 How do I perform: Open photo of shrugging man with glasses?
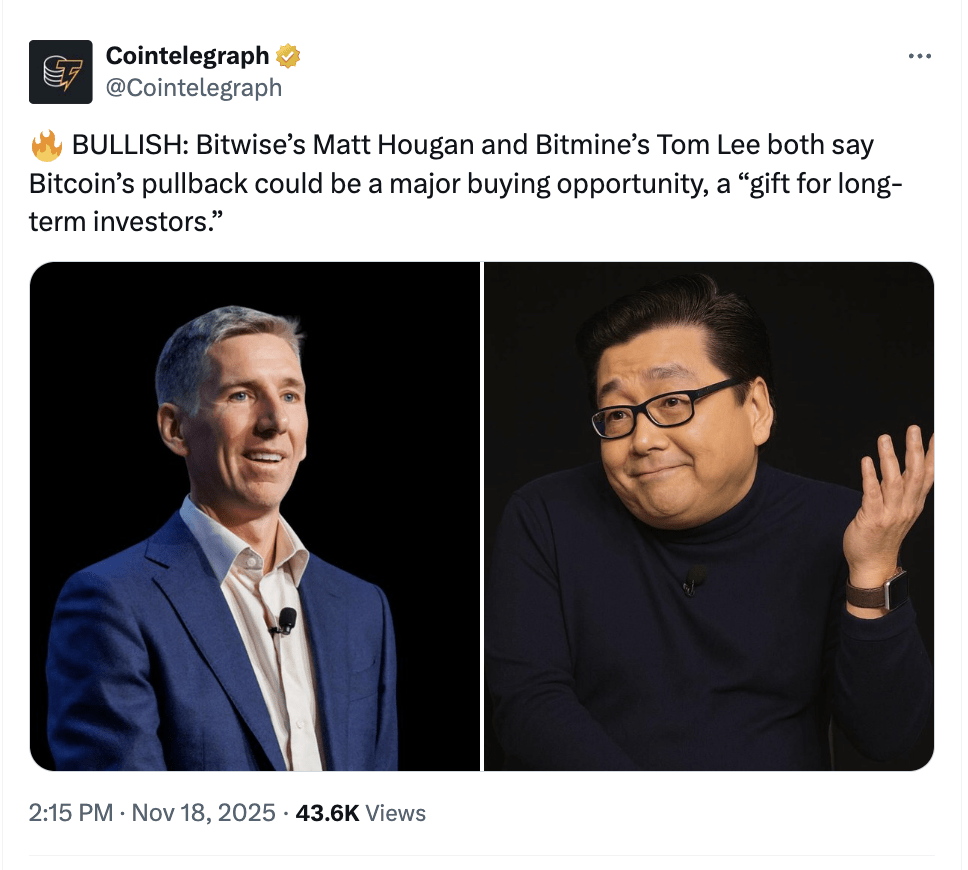709,516
